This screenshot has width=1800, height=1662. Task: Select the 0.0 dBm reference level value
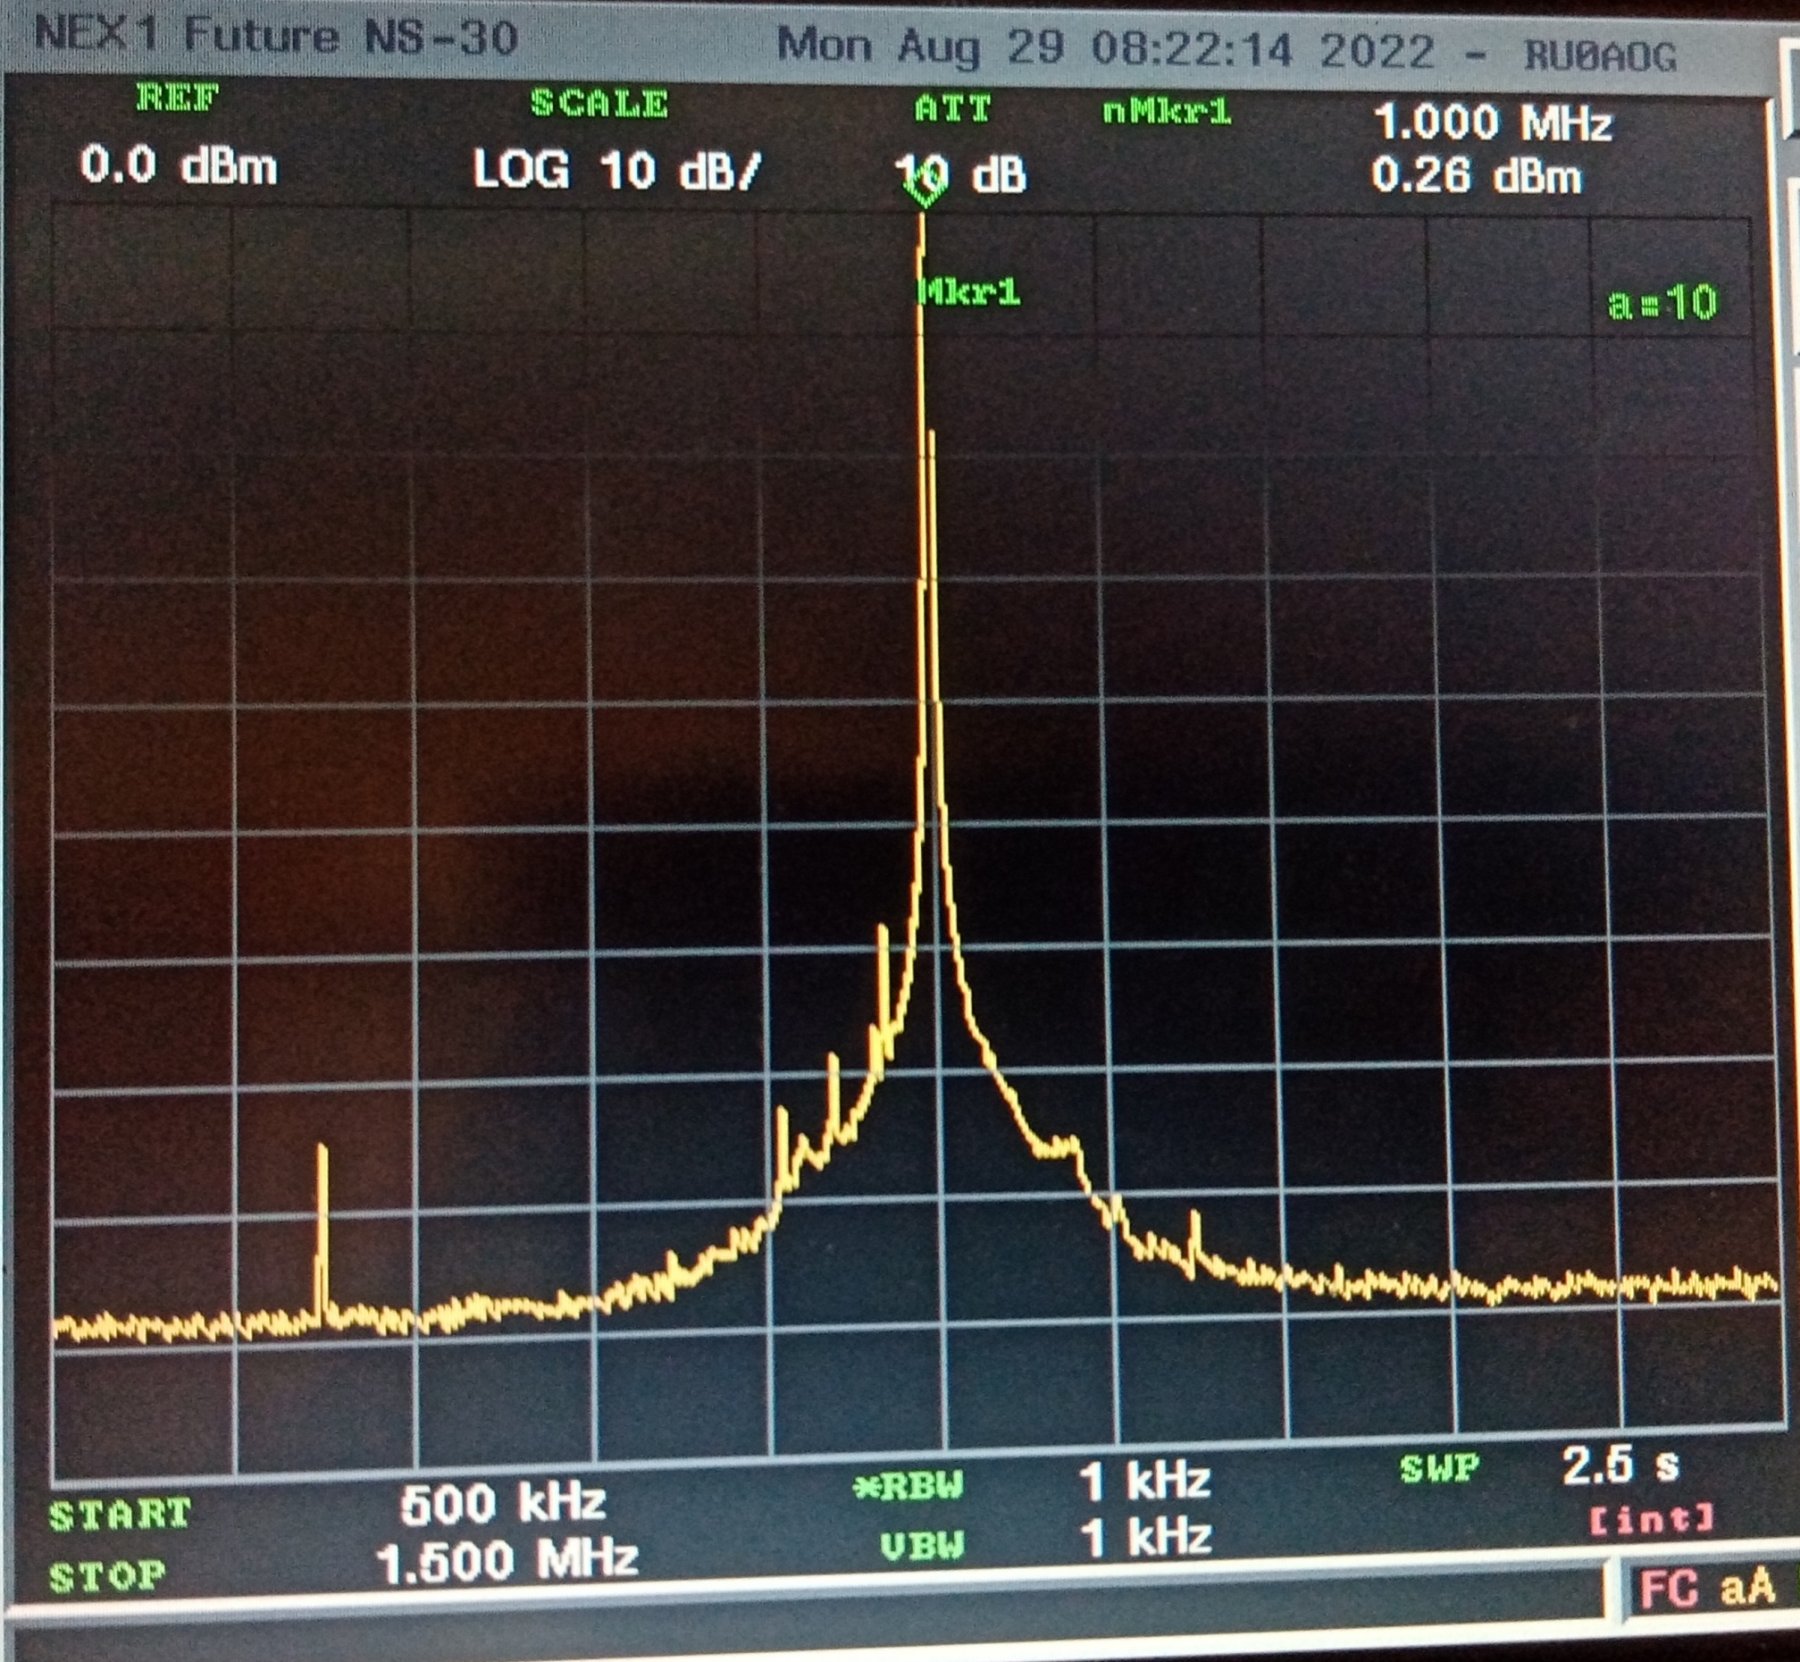pyautogui.click(x=178, y=165)
